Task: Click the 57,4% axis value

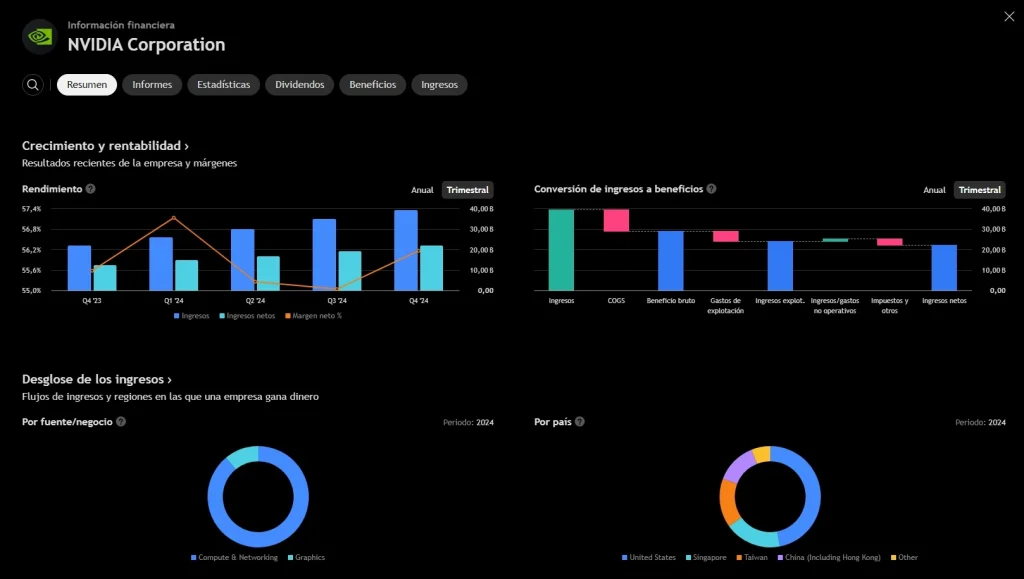Action: (31, 209)
